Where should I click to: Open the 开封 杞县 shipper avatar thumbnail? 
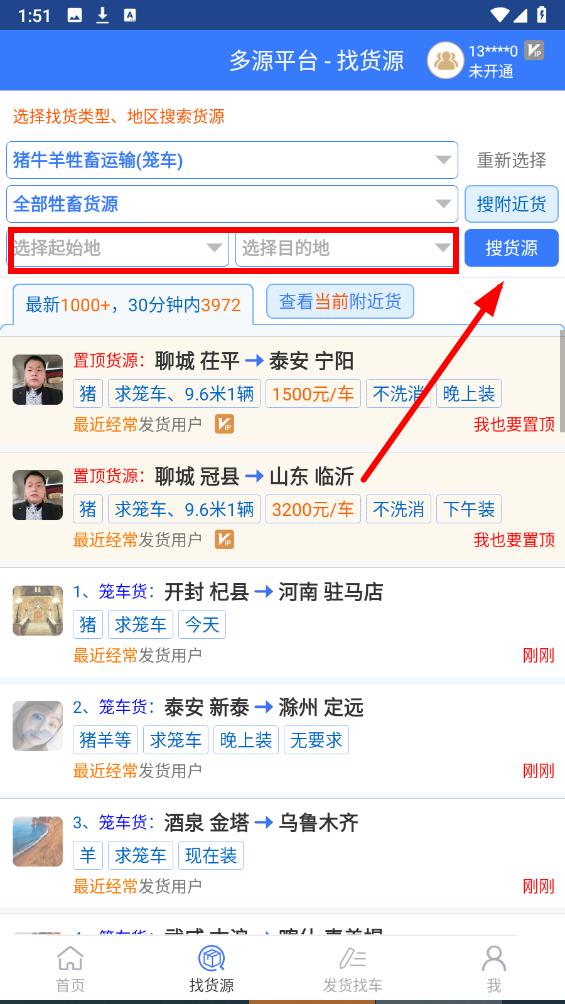pos(38,610)
